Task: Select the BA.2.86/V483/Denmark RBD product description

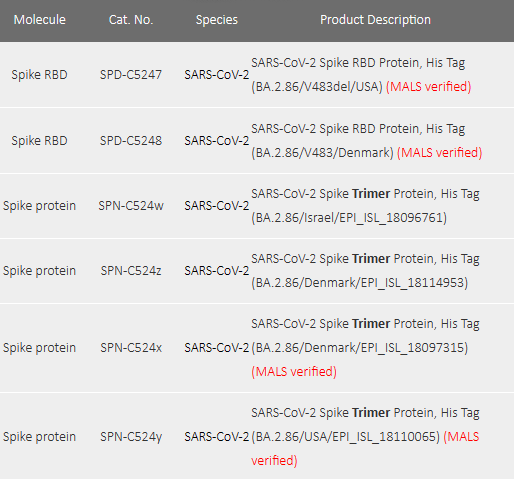Action: tap(367, 141)
